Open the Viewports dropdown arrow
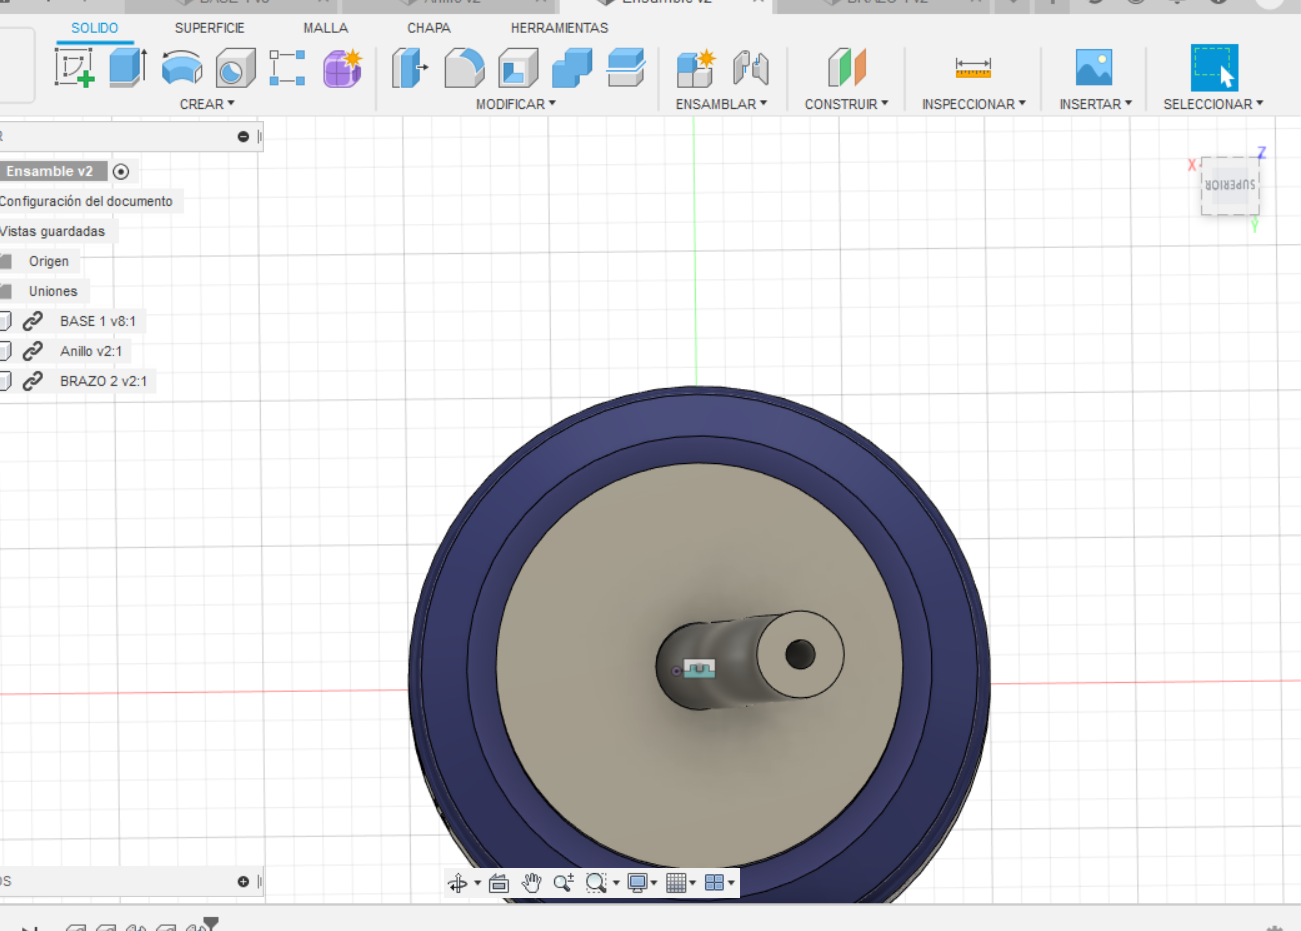Viewport: 1301px width, 931px height. pyautogui.click(x=731, y=883)
